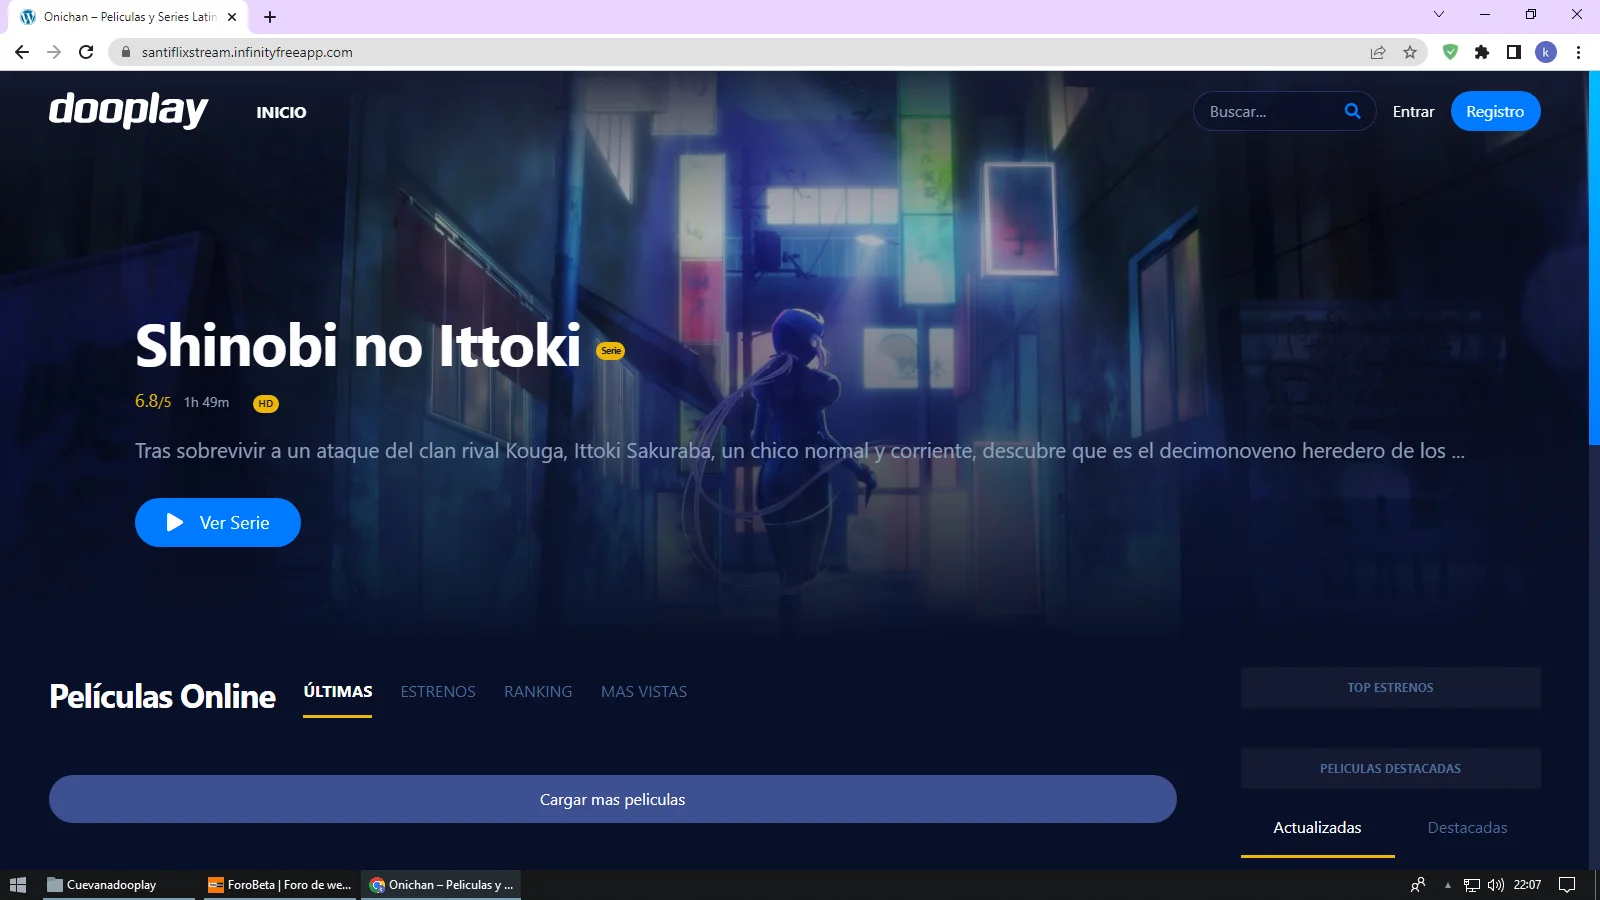Image resolution: width=1600 pixels, height=900 pixels.
Task: Click the Registro button
Action: coord(1495,111)
